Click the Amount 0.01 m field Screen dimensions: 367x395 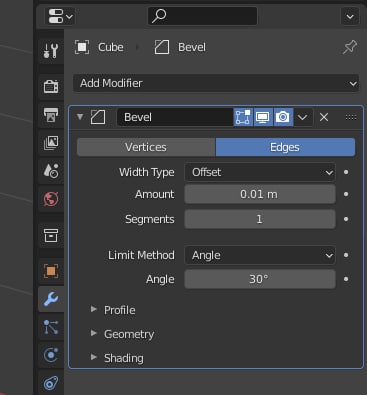[260, 194]
